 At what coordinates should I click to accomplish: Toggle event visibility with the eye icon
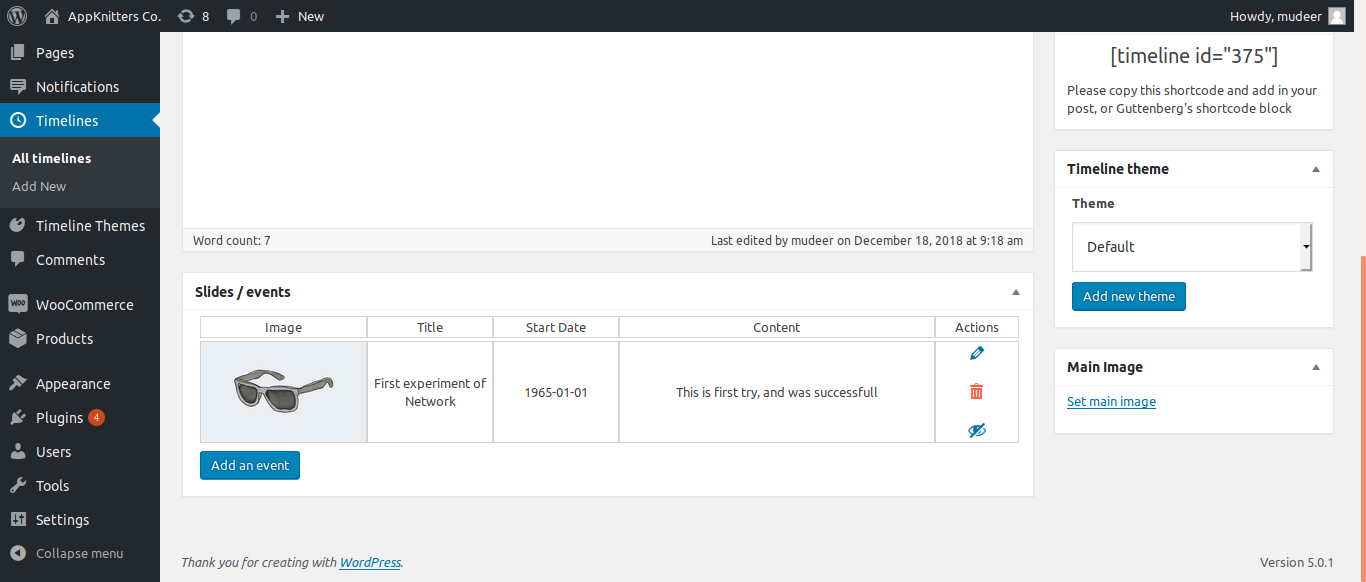[977, 430]
